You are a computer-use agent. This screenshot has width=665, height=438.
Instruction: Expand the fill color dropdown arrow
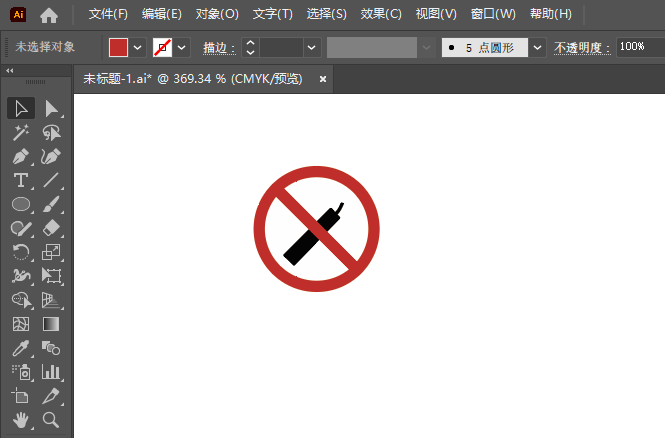(137, 47)
